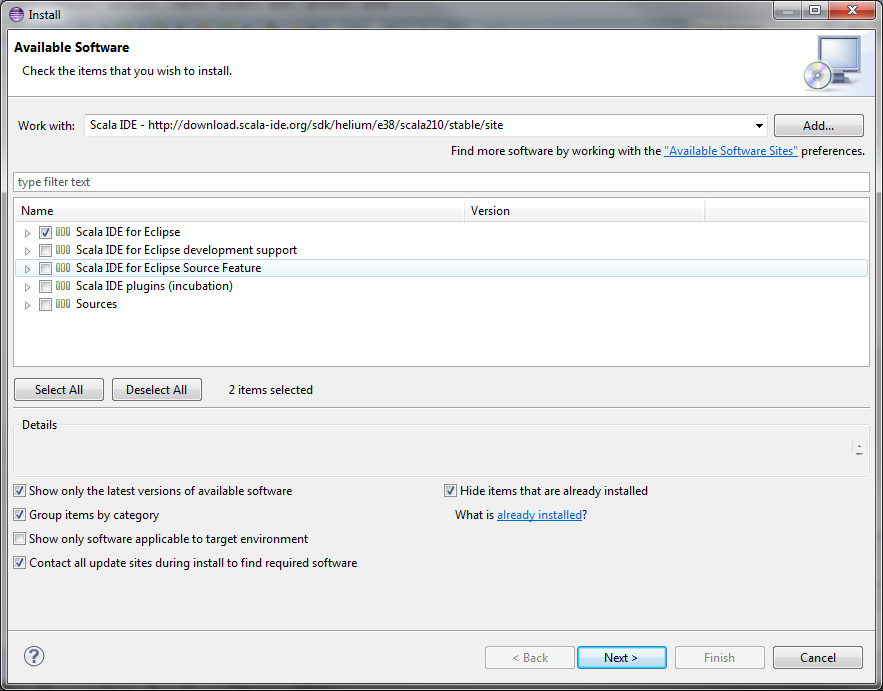Viewport: 883px width, 691px height.
Task: Click the Eclipse icon in the title bar
Action: [16, 14]
